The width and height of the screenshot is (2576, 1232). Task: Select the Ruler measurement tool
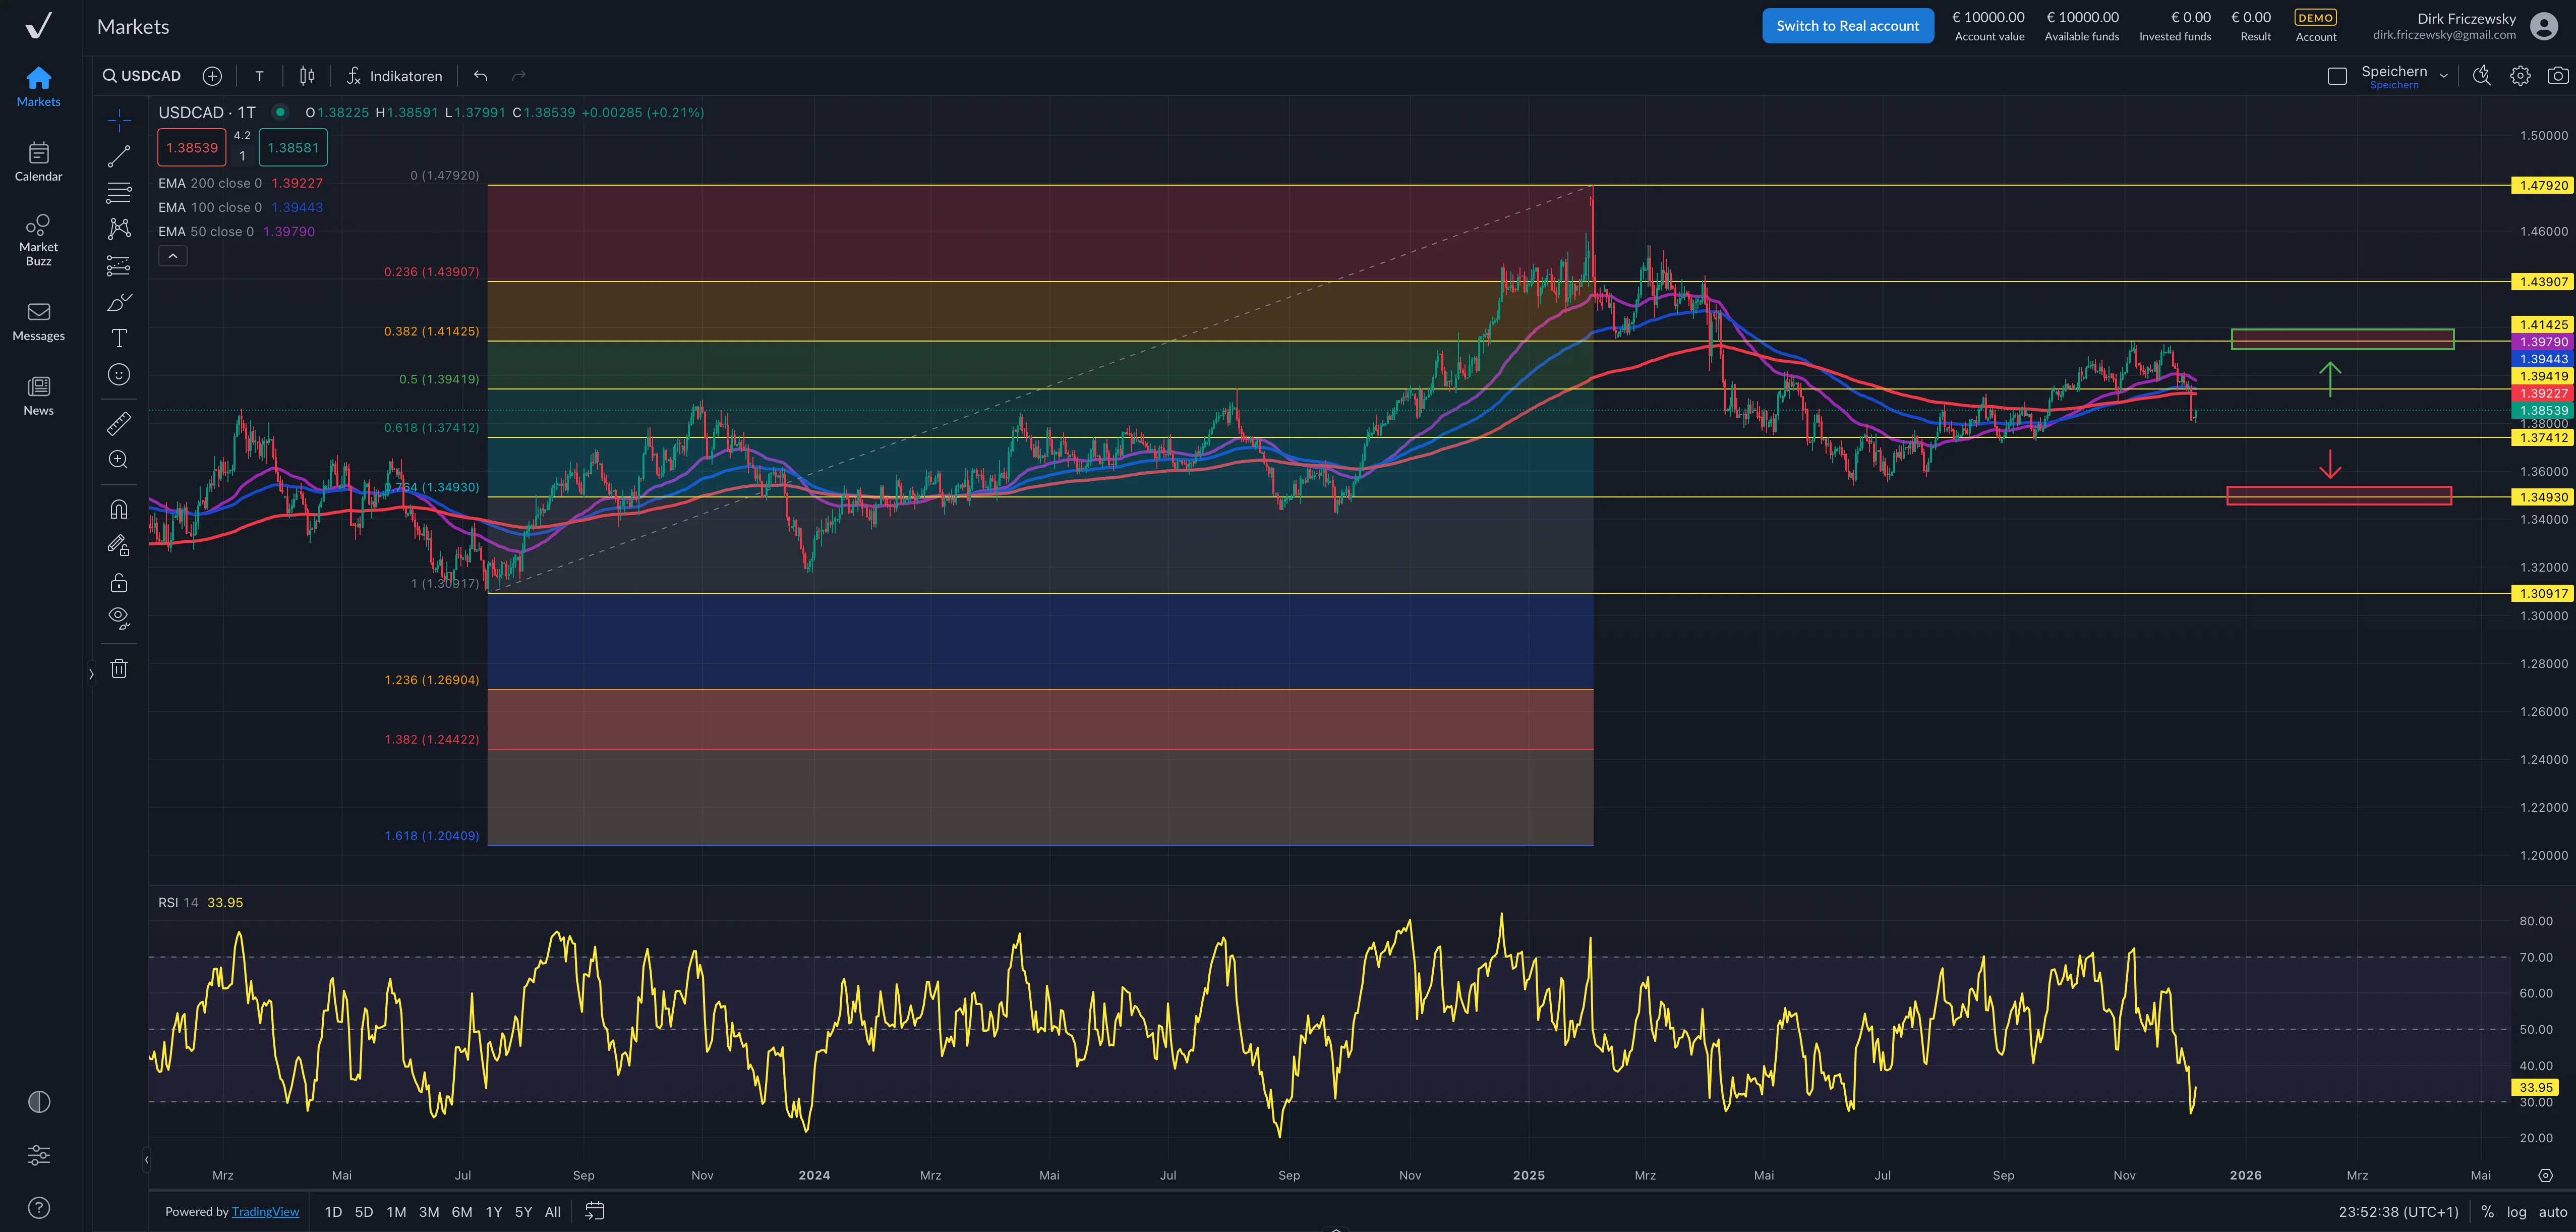tap(119, 422)
